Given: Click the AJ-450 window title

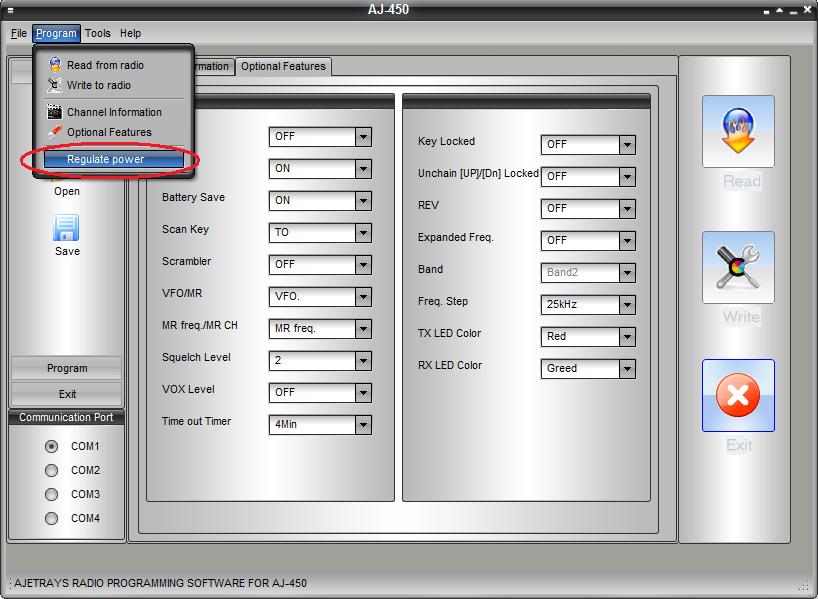Looking at the screenshot, I should (x=389, y=9).
